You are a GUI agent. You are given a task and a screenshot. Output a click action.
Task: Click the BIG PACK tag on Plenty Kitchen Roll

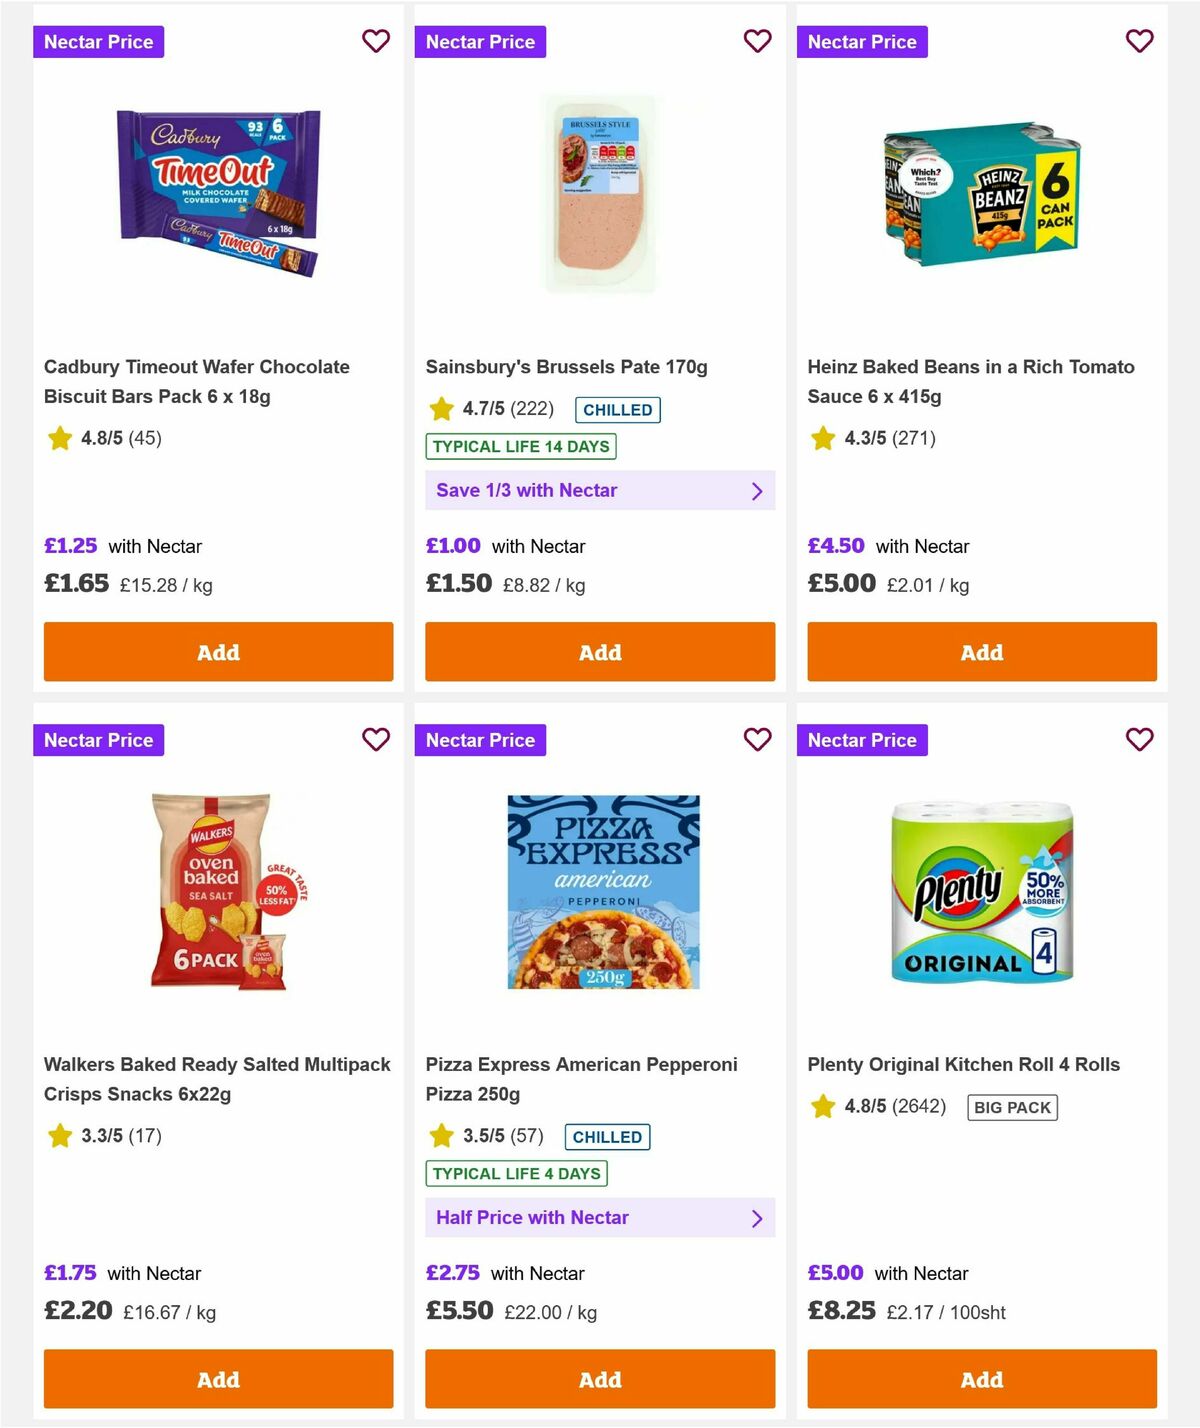tap(1012, 1107)
